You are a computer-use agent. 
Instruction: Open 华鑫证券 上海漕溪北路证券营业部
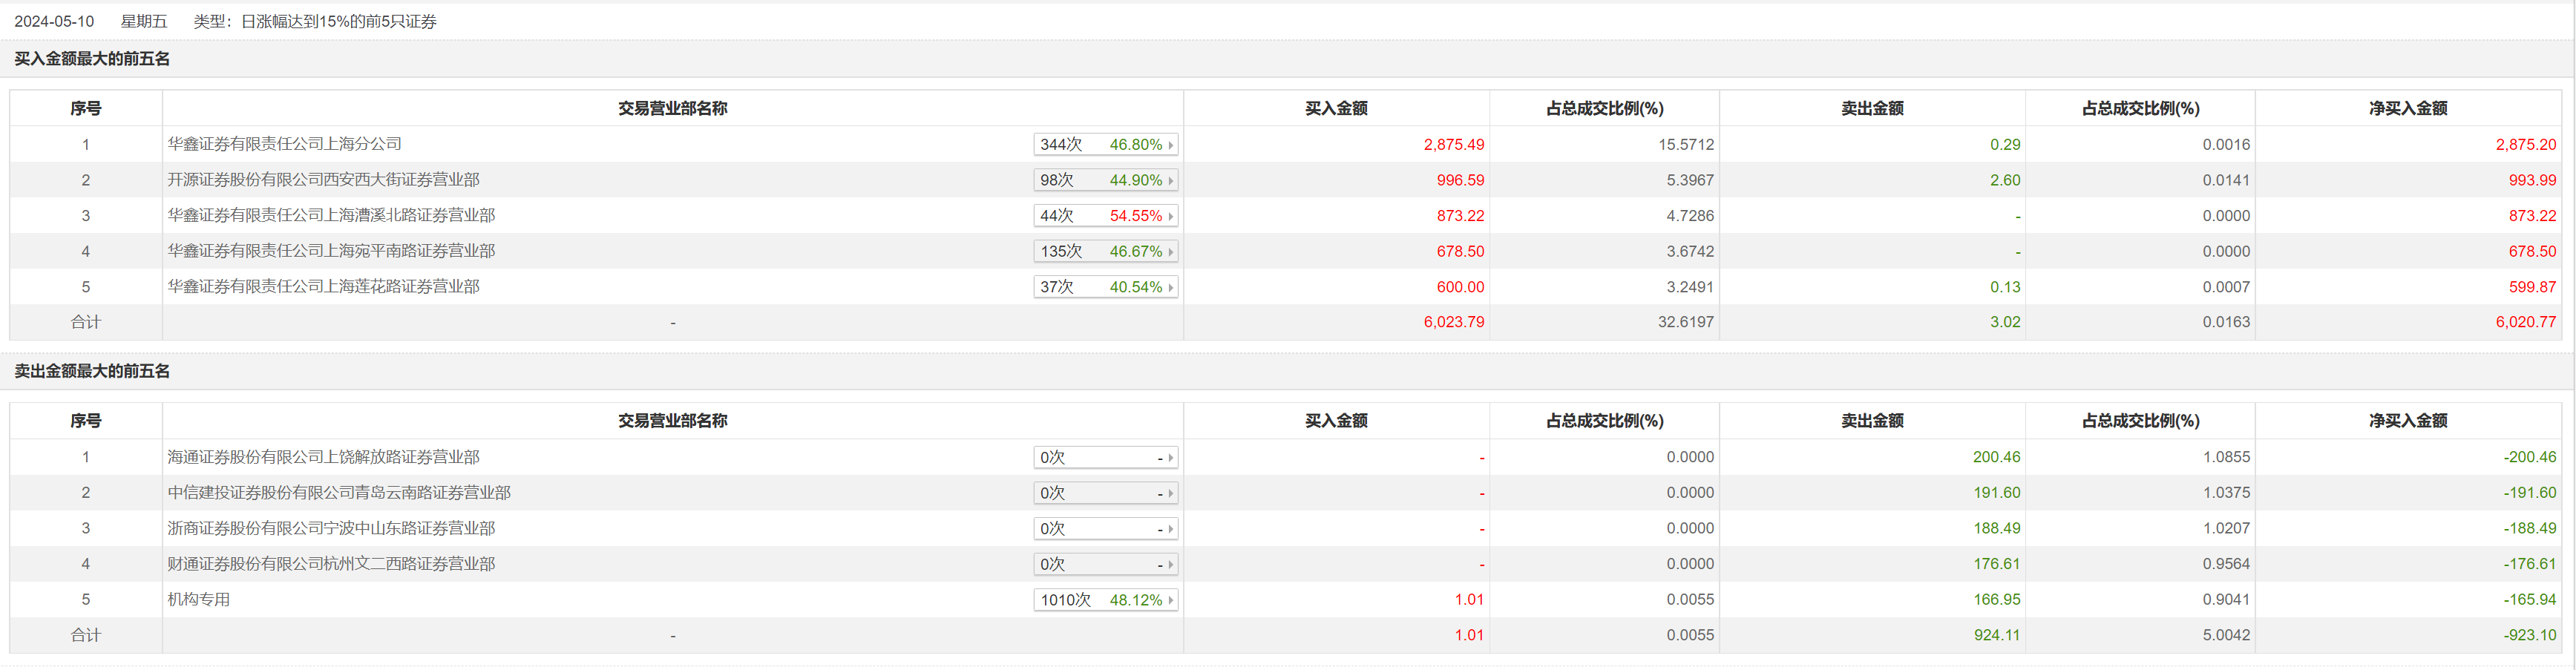[x=331, y=216]
